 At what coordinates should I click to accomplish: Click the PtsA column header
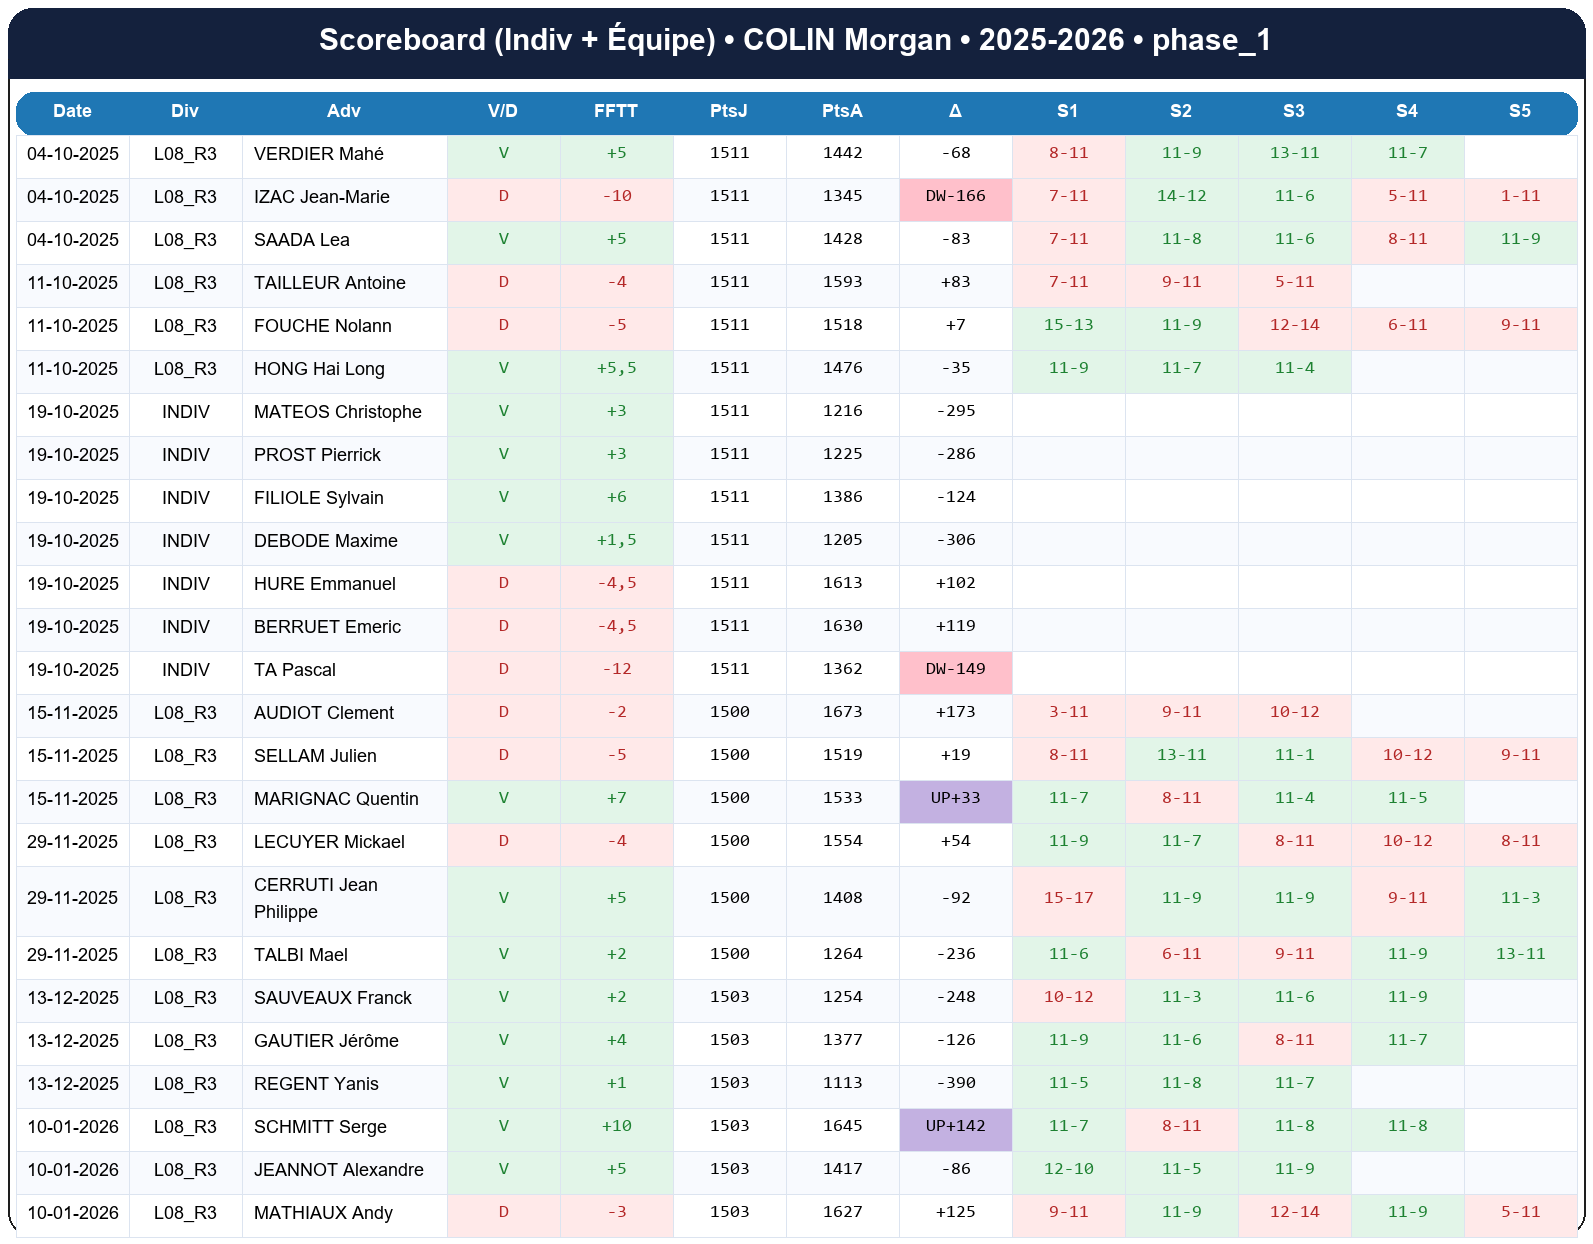tap(841, 111)
